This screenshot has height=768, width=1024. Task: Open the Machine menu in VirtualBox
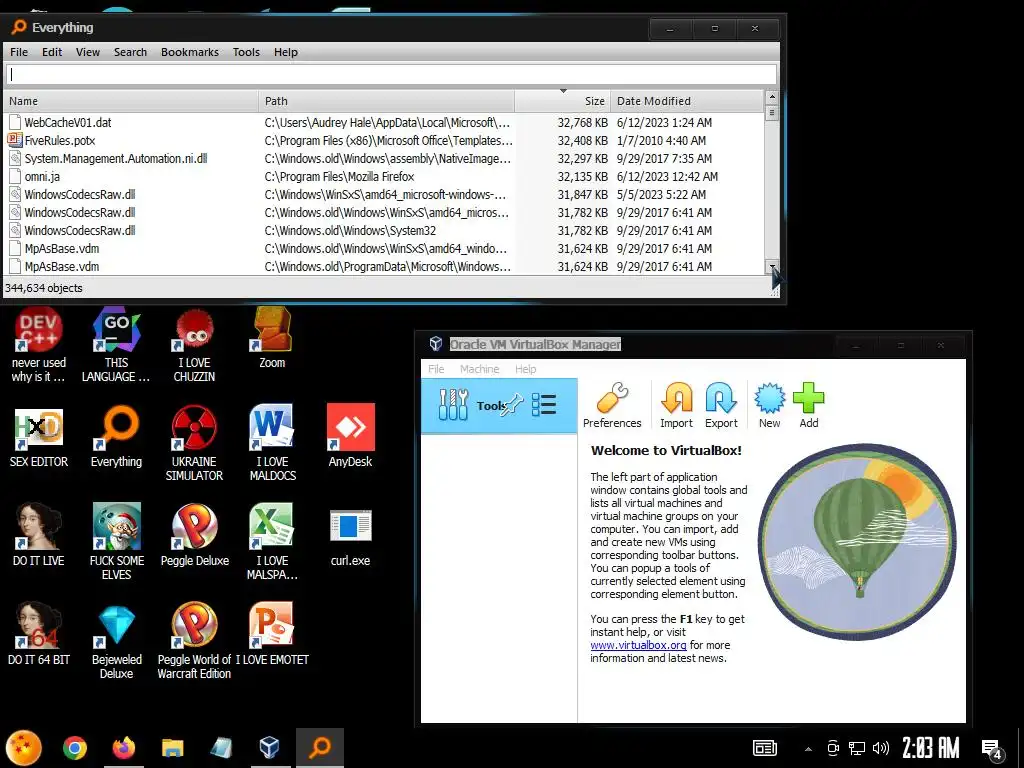[479, 369]
